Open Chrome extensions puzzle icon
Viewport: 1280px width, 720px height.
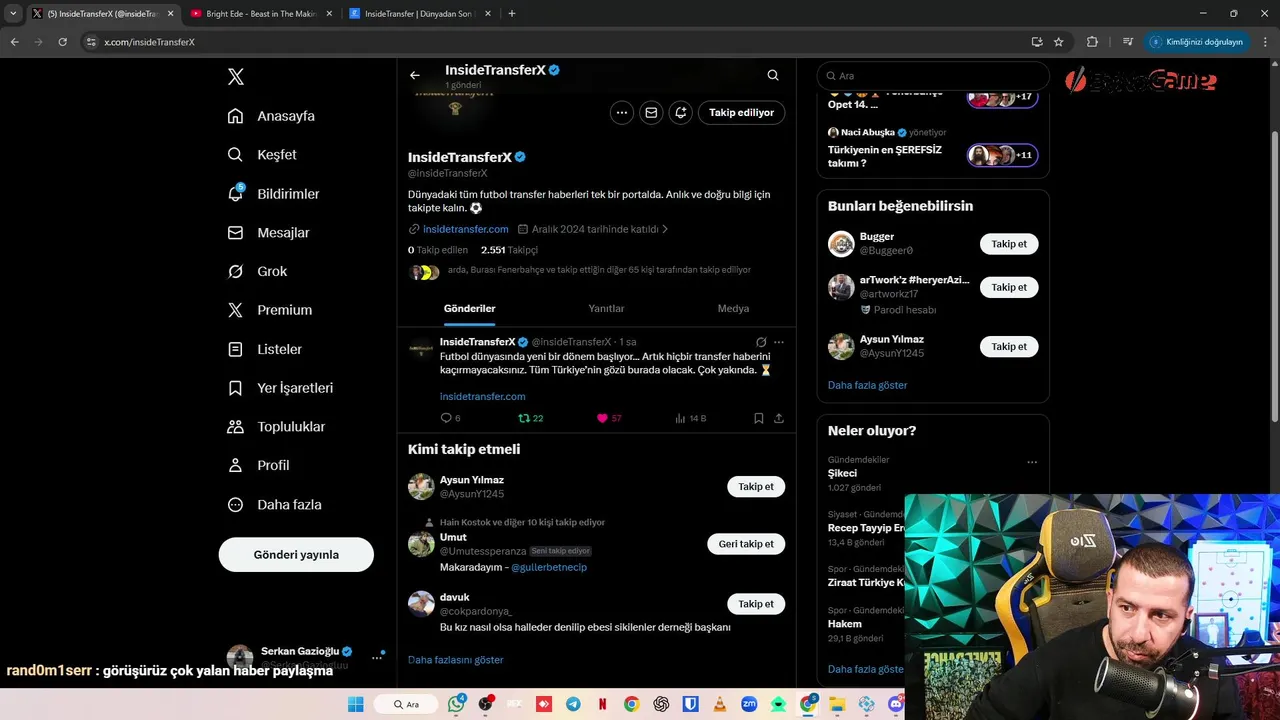1092,42
